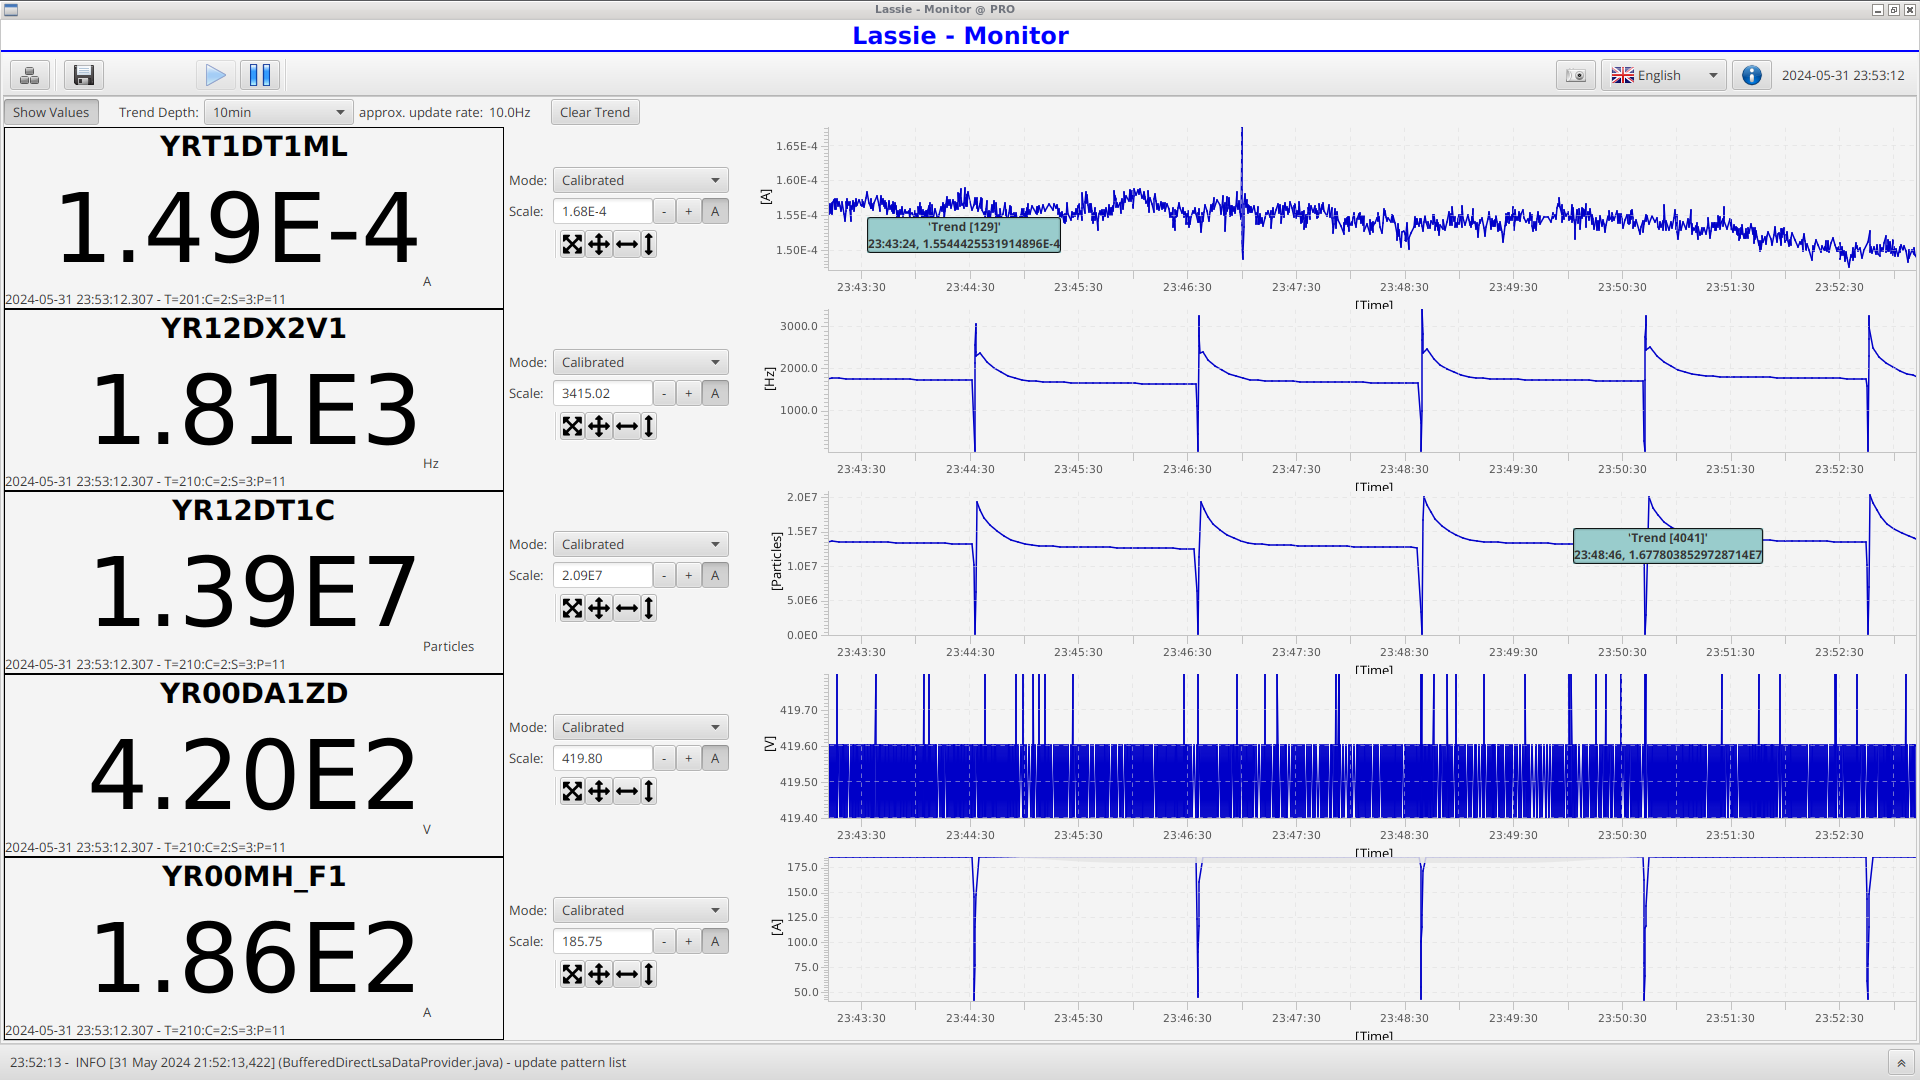Click the network devices icon in toolbar
Image resolution: width=1920 pixels, height=1080 pixels.
coord(30,75)
